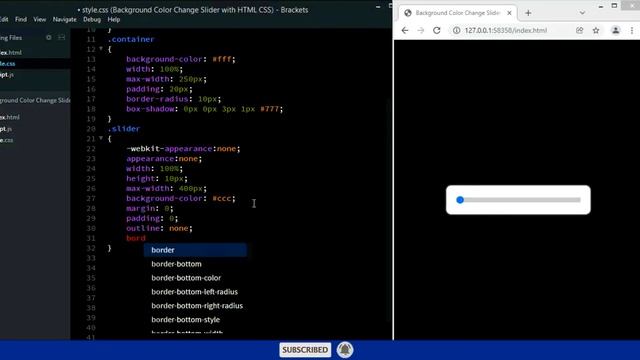Click the Chrome forward arrow
The width and height of the screenshot is (640, 360).
click(x=421, y=30)
